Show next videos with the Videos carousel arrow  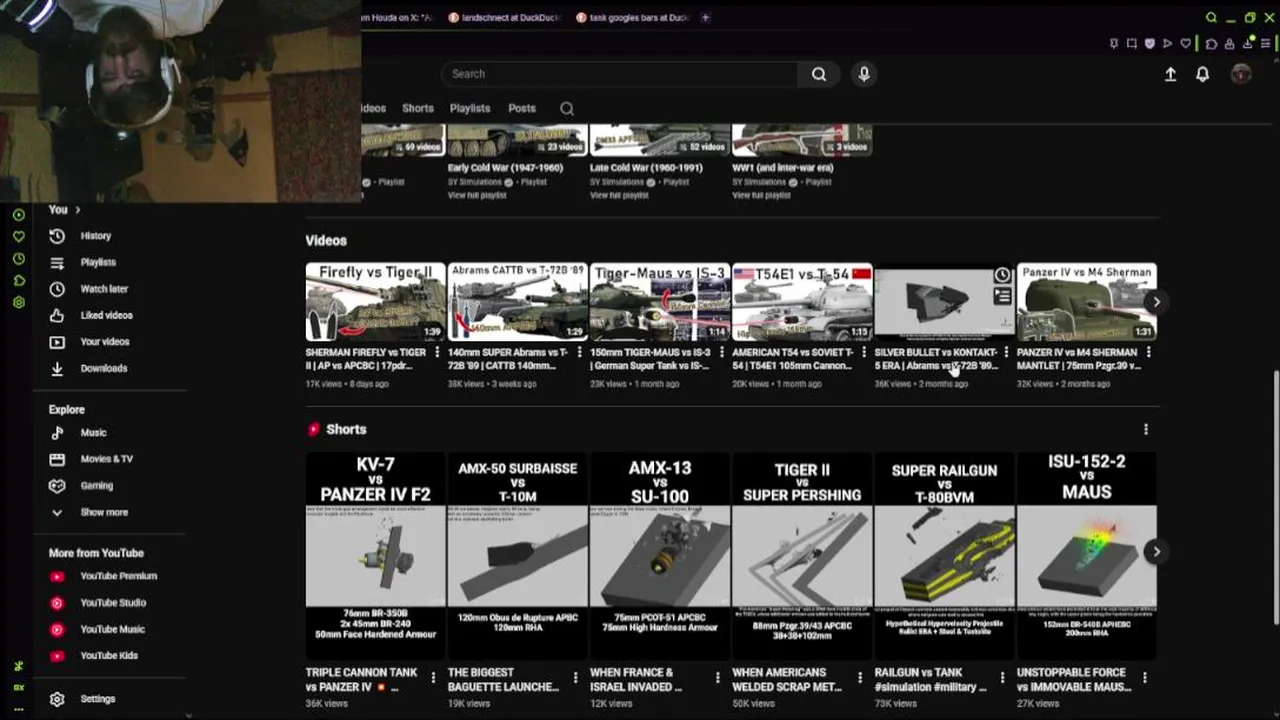(x=1156, y=302)
